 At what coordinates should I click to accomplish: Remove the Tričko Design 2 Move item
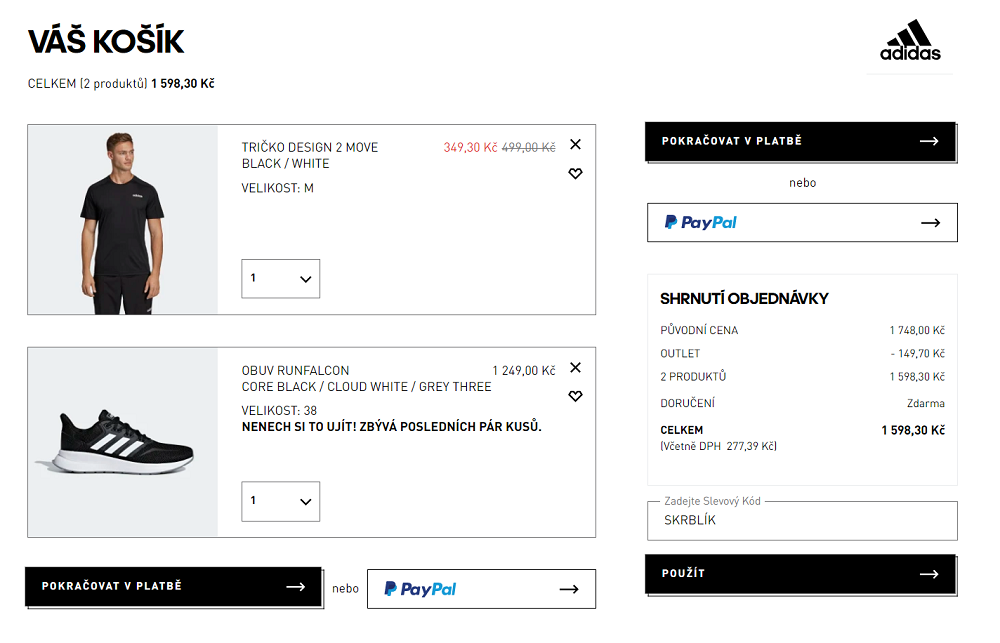coord(575,145)
